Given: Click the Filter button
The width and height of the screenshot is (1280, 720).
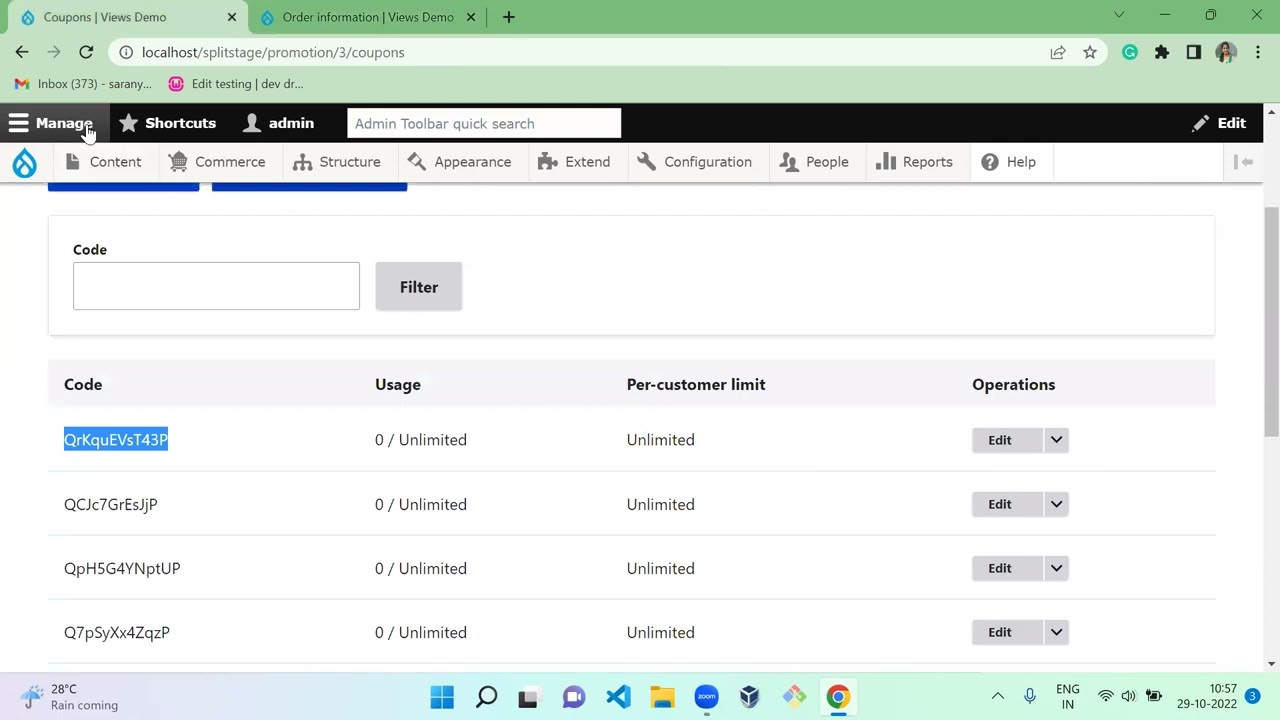Looking at the screenshot, I should point(419,287).
